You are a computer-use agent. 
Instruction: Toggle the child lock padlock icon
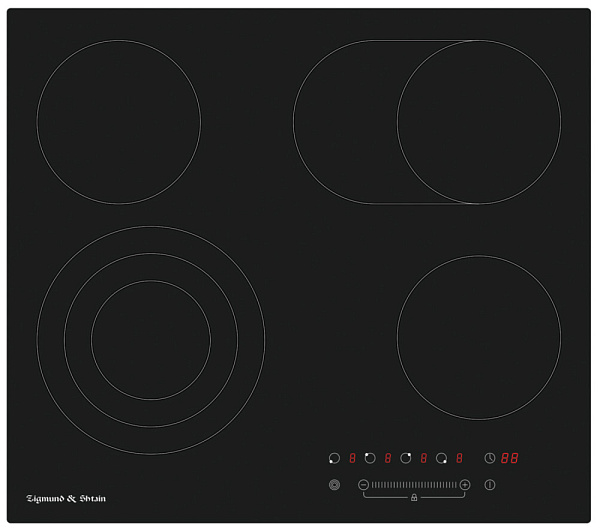414,497
